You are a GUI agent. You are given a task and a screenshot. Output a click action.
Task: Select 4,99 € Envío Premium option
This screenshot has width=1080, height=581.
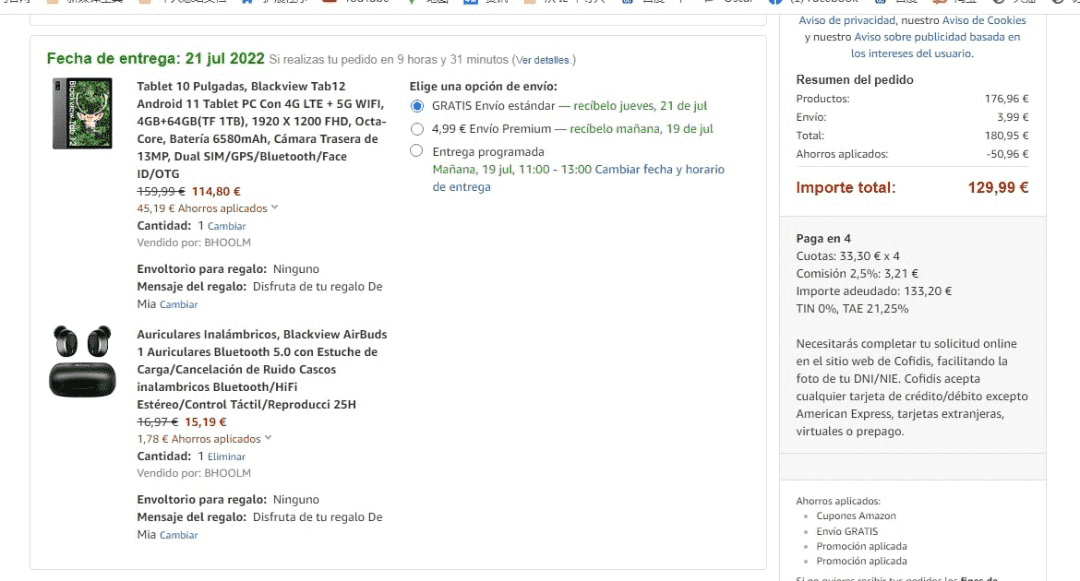pyautogui.click(x=417, y=129)
